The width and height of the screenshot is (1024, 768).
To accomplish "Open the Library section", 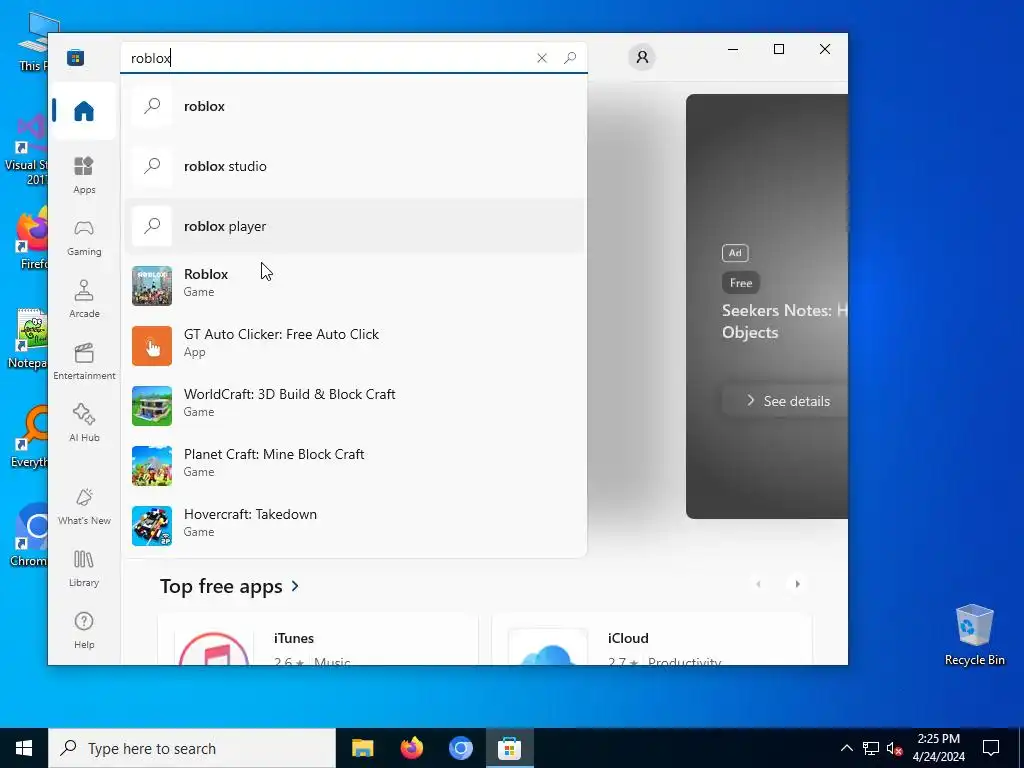I will pyautogui.click(x=84, y=568).
